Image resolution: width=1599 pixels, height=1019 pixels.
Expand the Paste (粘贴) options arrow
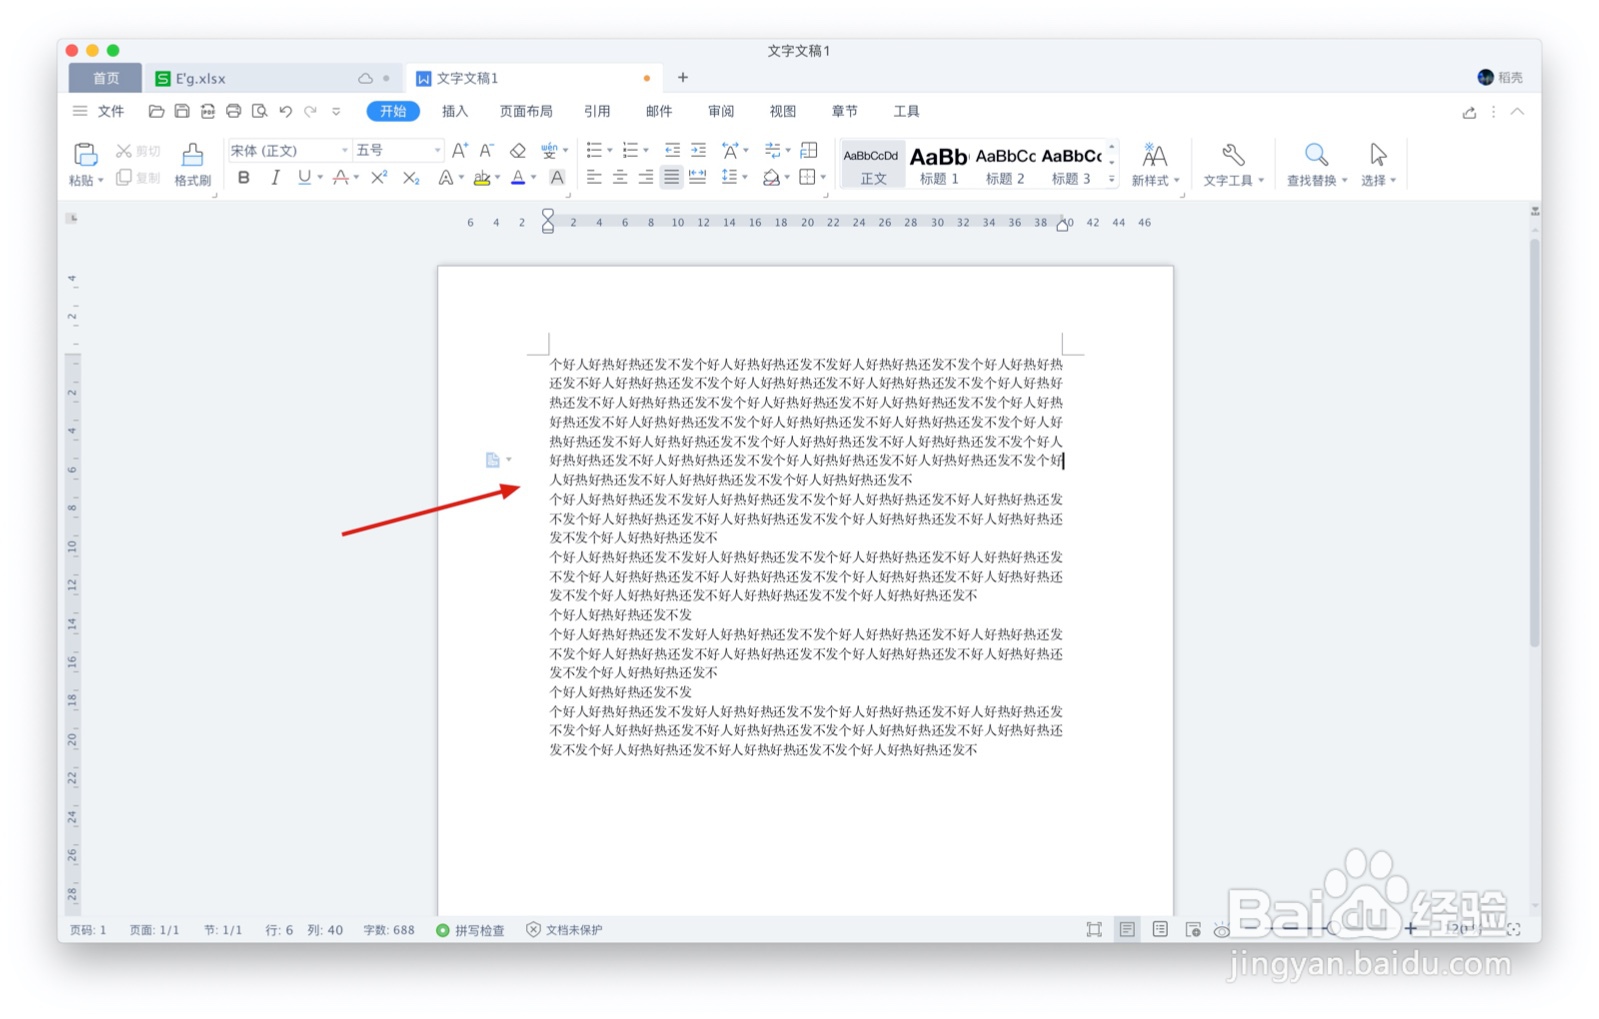point(100,181)
